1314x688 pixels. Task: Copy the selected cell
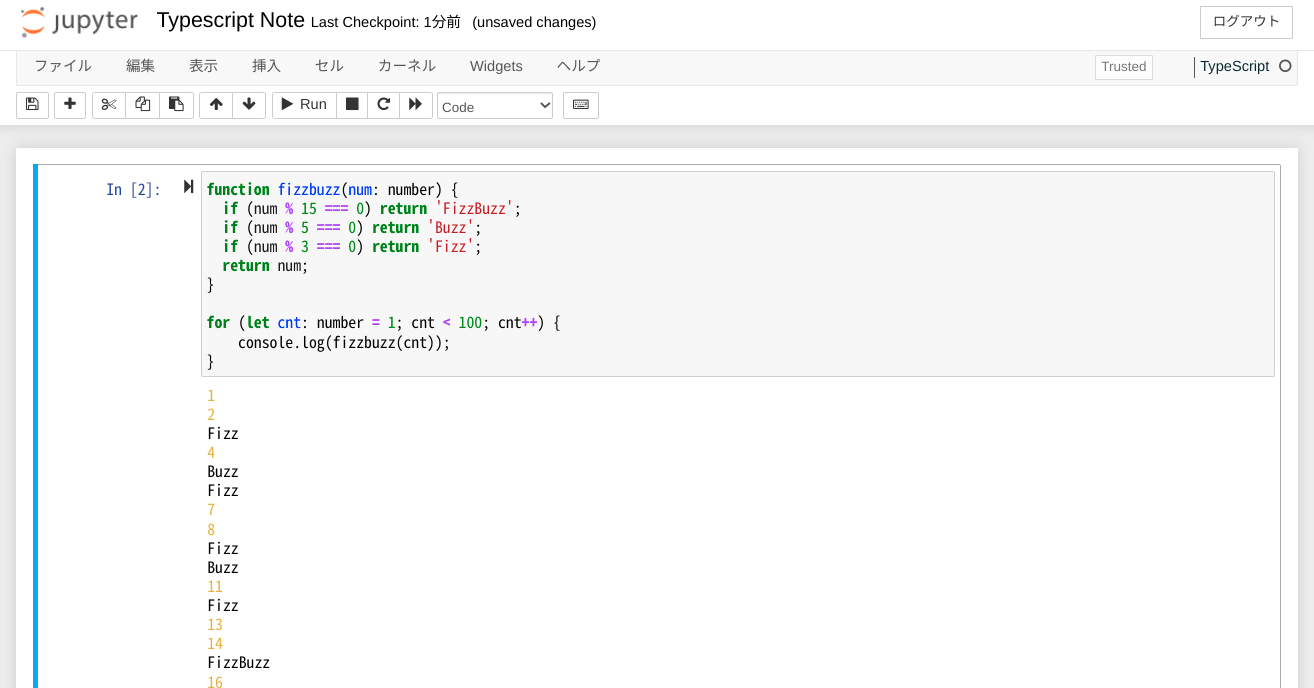[142, 104]
